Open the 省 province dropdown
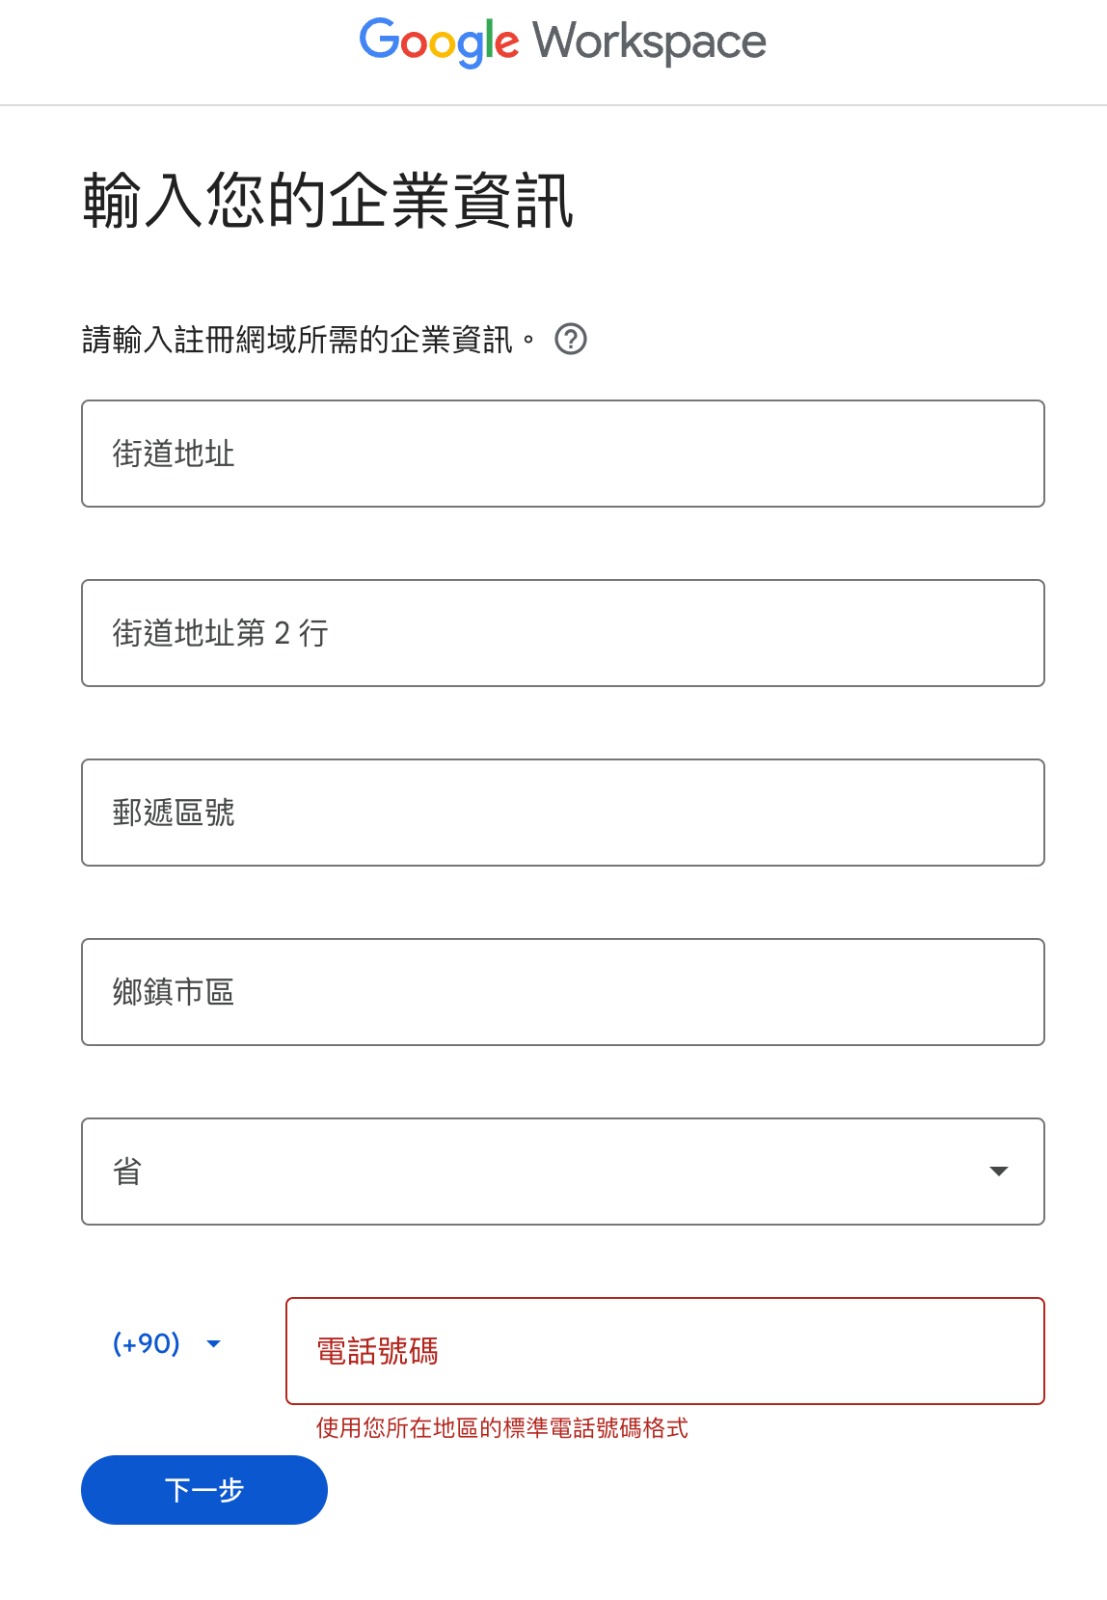The width and height of the screenshot is (1107, 1600). pos(563,1171)
